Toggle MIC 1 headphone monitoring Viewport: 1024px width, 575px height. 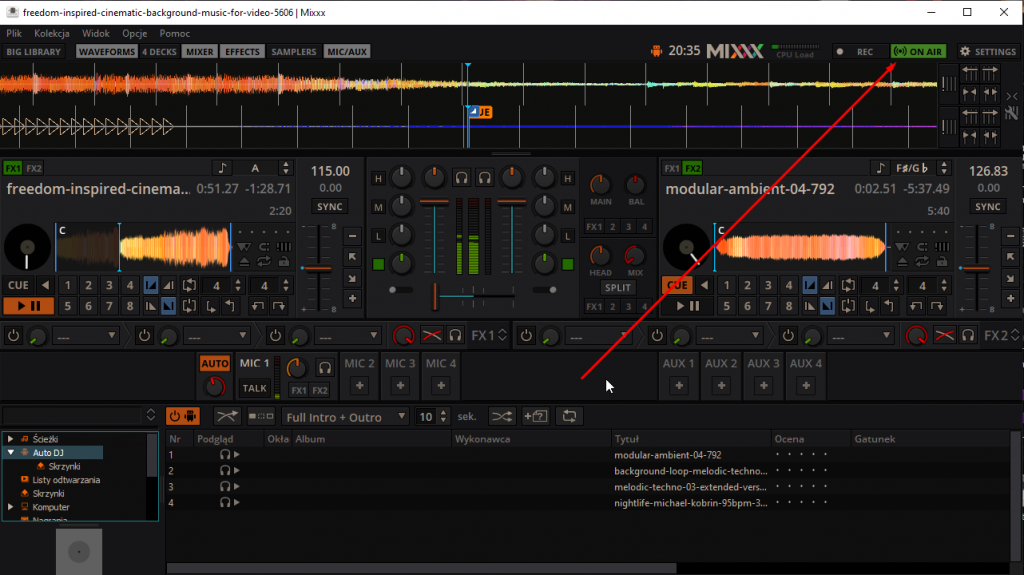click(x=325, y=368)
